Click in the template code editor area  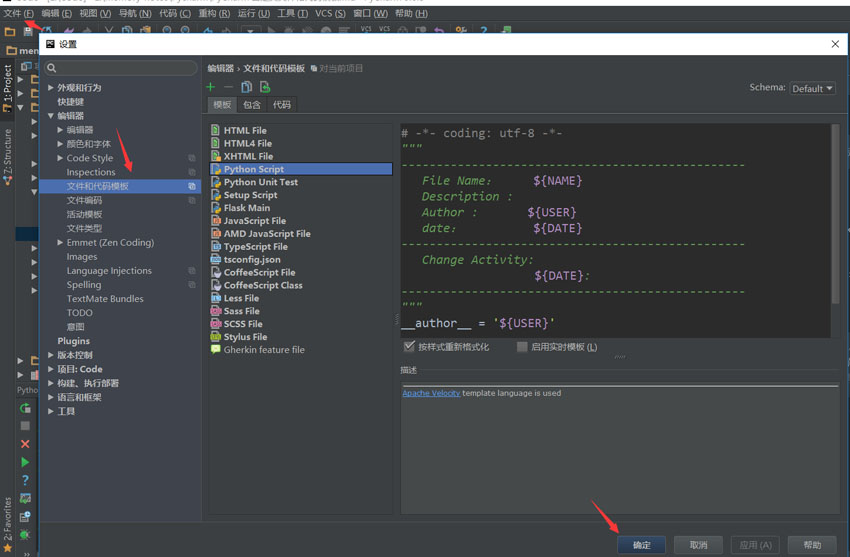pyautogui.click(x=615, y=230)
